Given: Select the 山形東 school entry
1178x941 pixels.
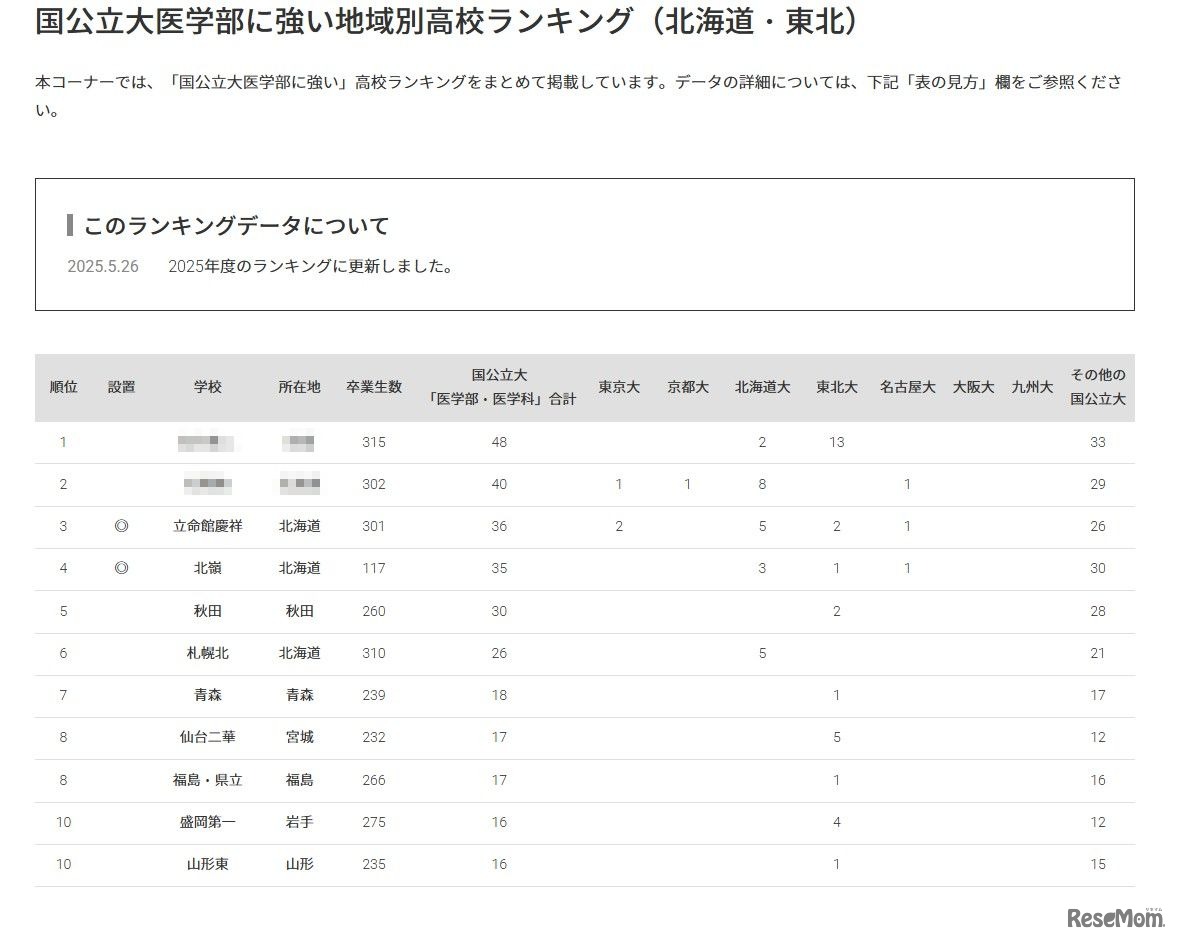Looking at the screenshot, I should (x=209, y=864).
